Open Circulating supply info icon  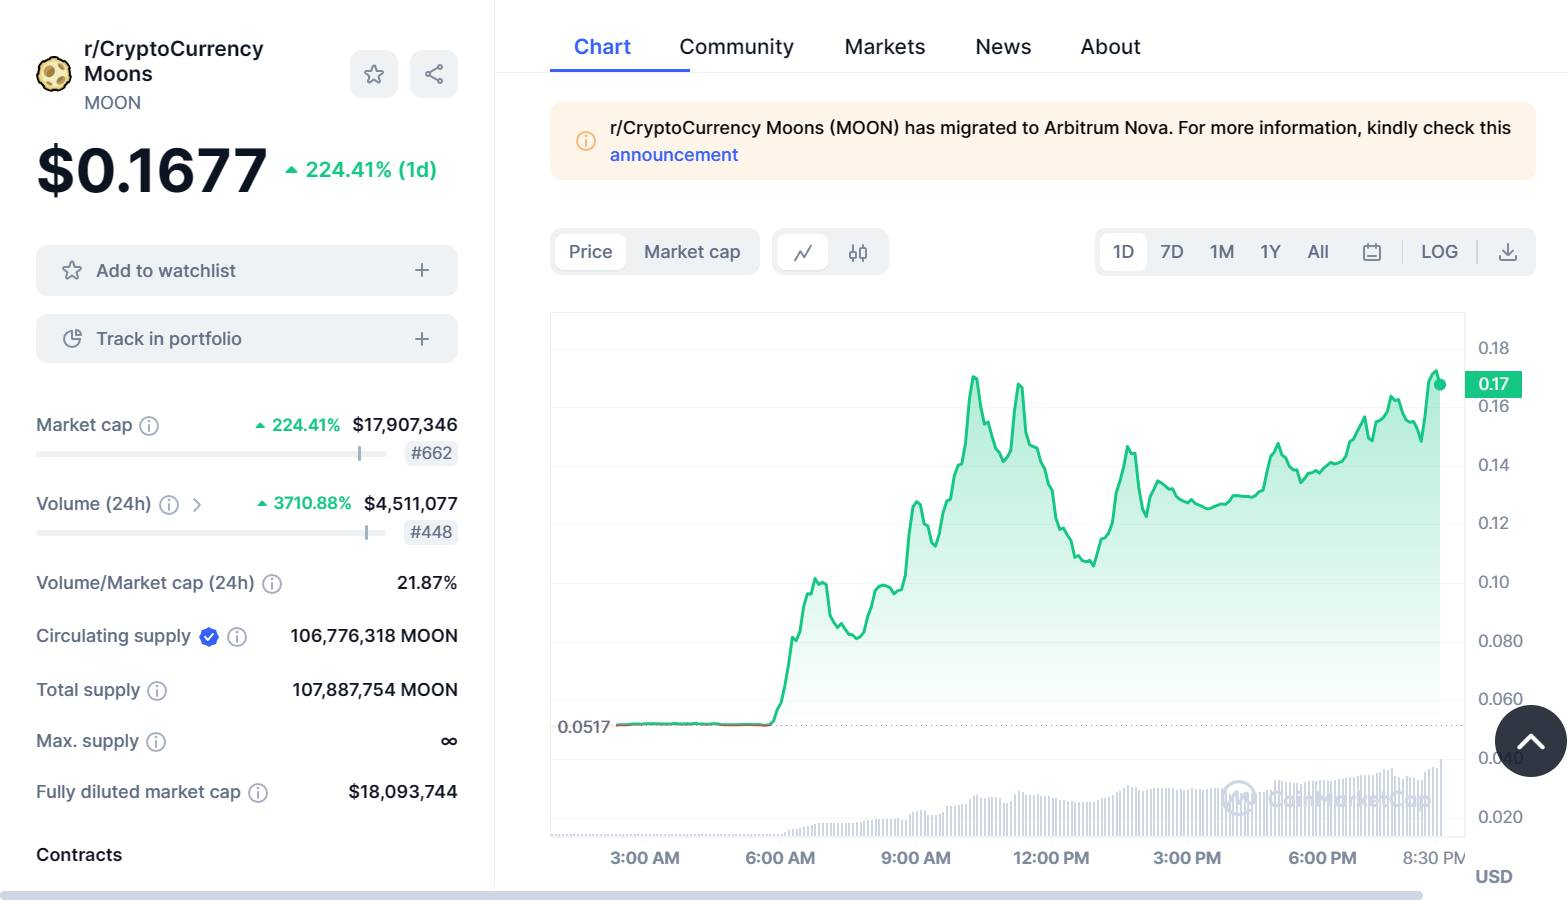coord(237,637)
